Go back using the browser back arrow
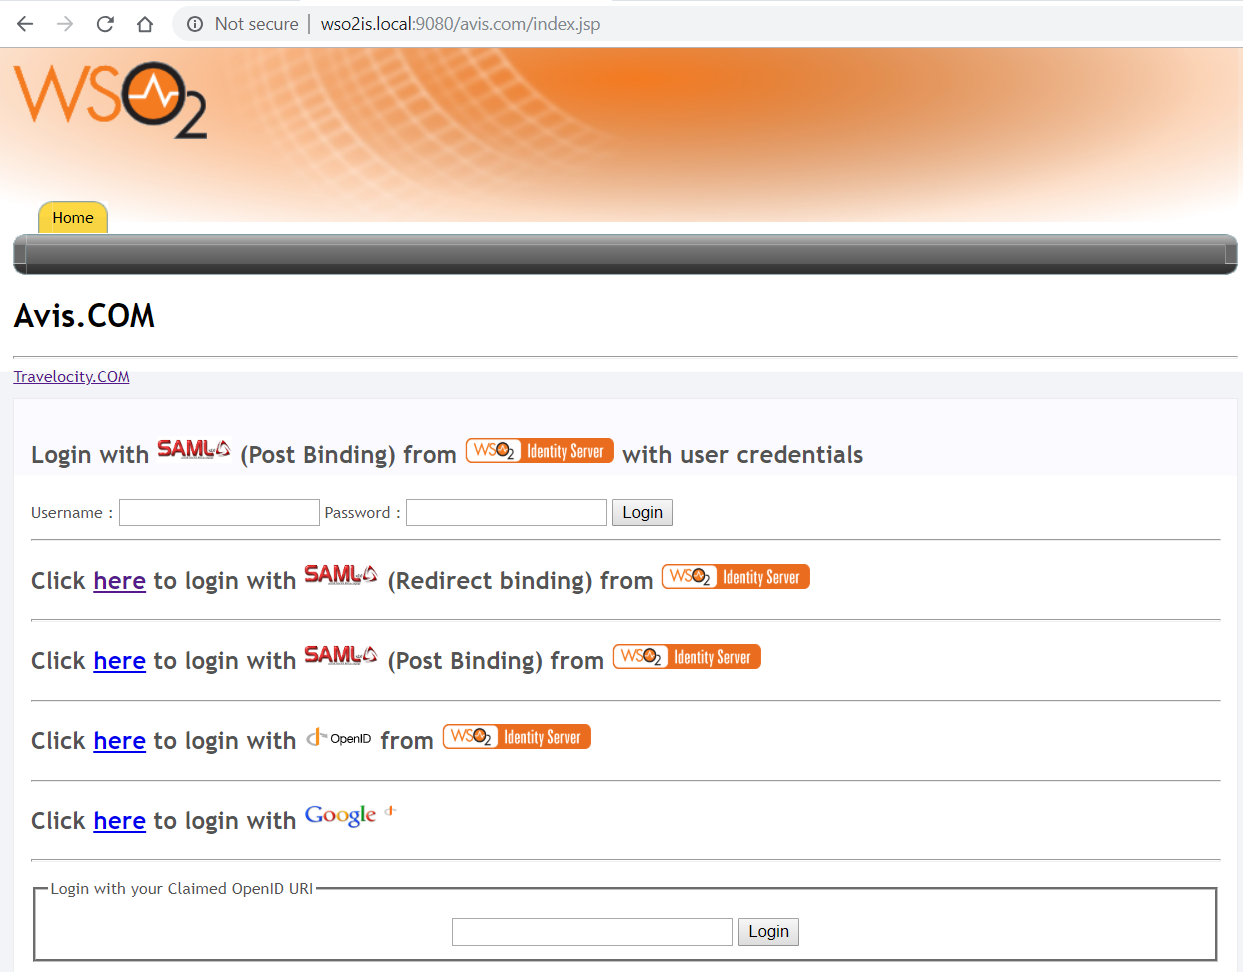This screenshot has height=972, width=1243. (x=25, y=24)
